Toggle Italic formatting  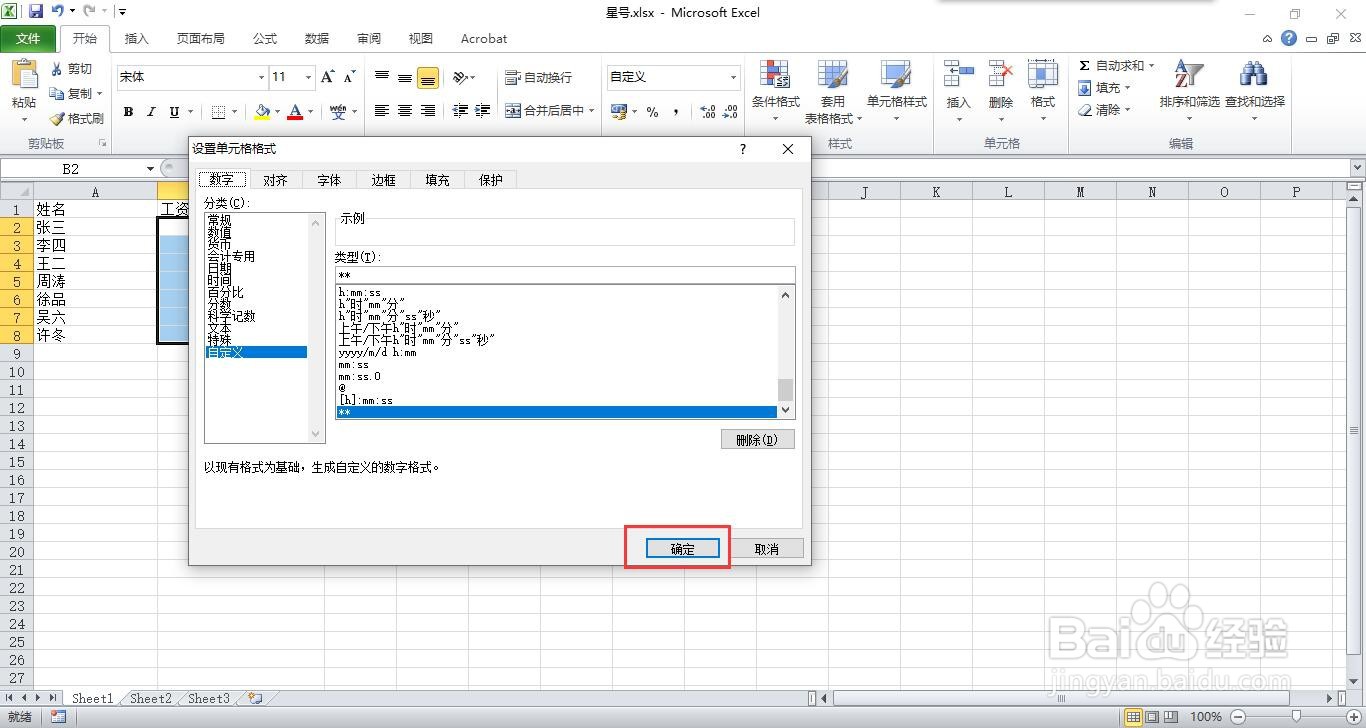coord(151,112)
